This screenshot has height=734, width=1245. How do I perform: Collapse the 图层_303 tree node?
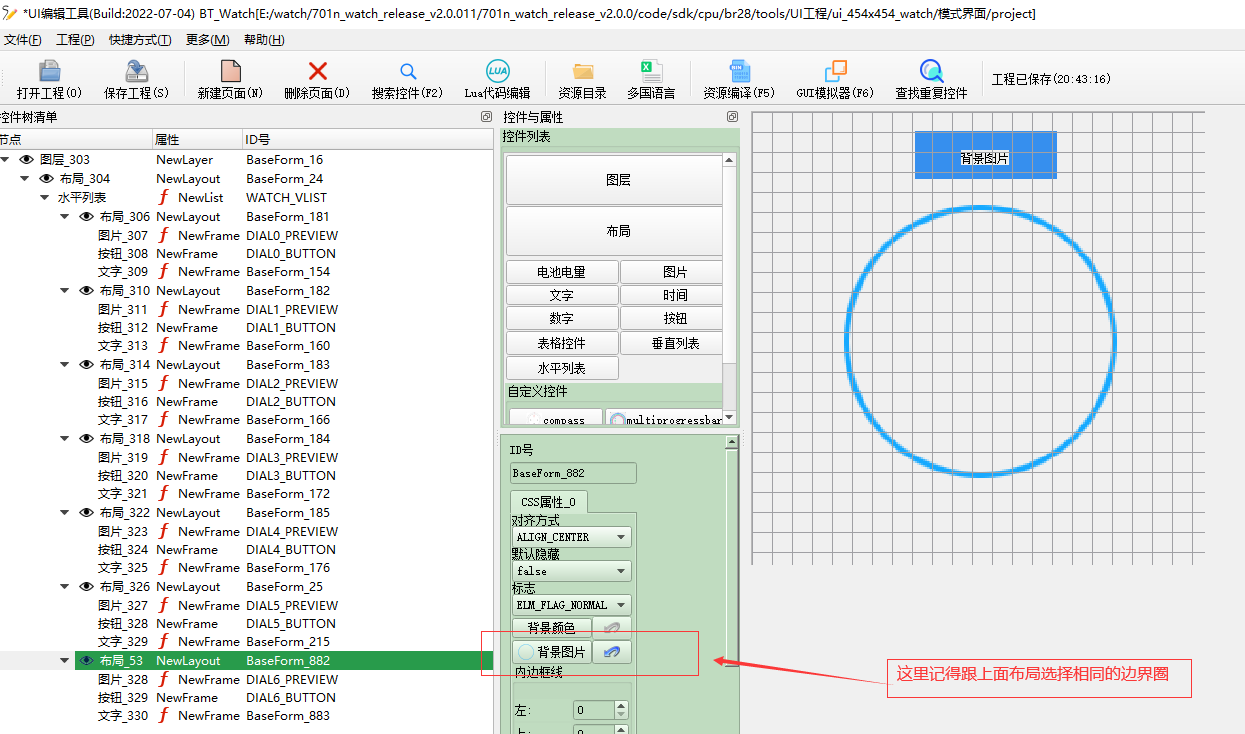pos(6,160)
